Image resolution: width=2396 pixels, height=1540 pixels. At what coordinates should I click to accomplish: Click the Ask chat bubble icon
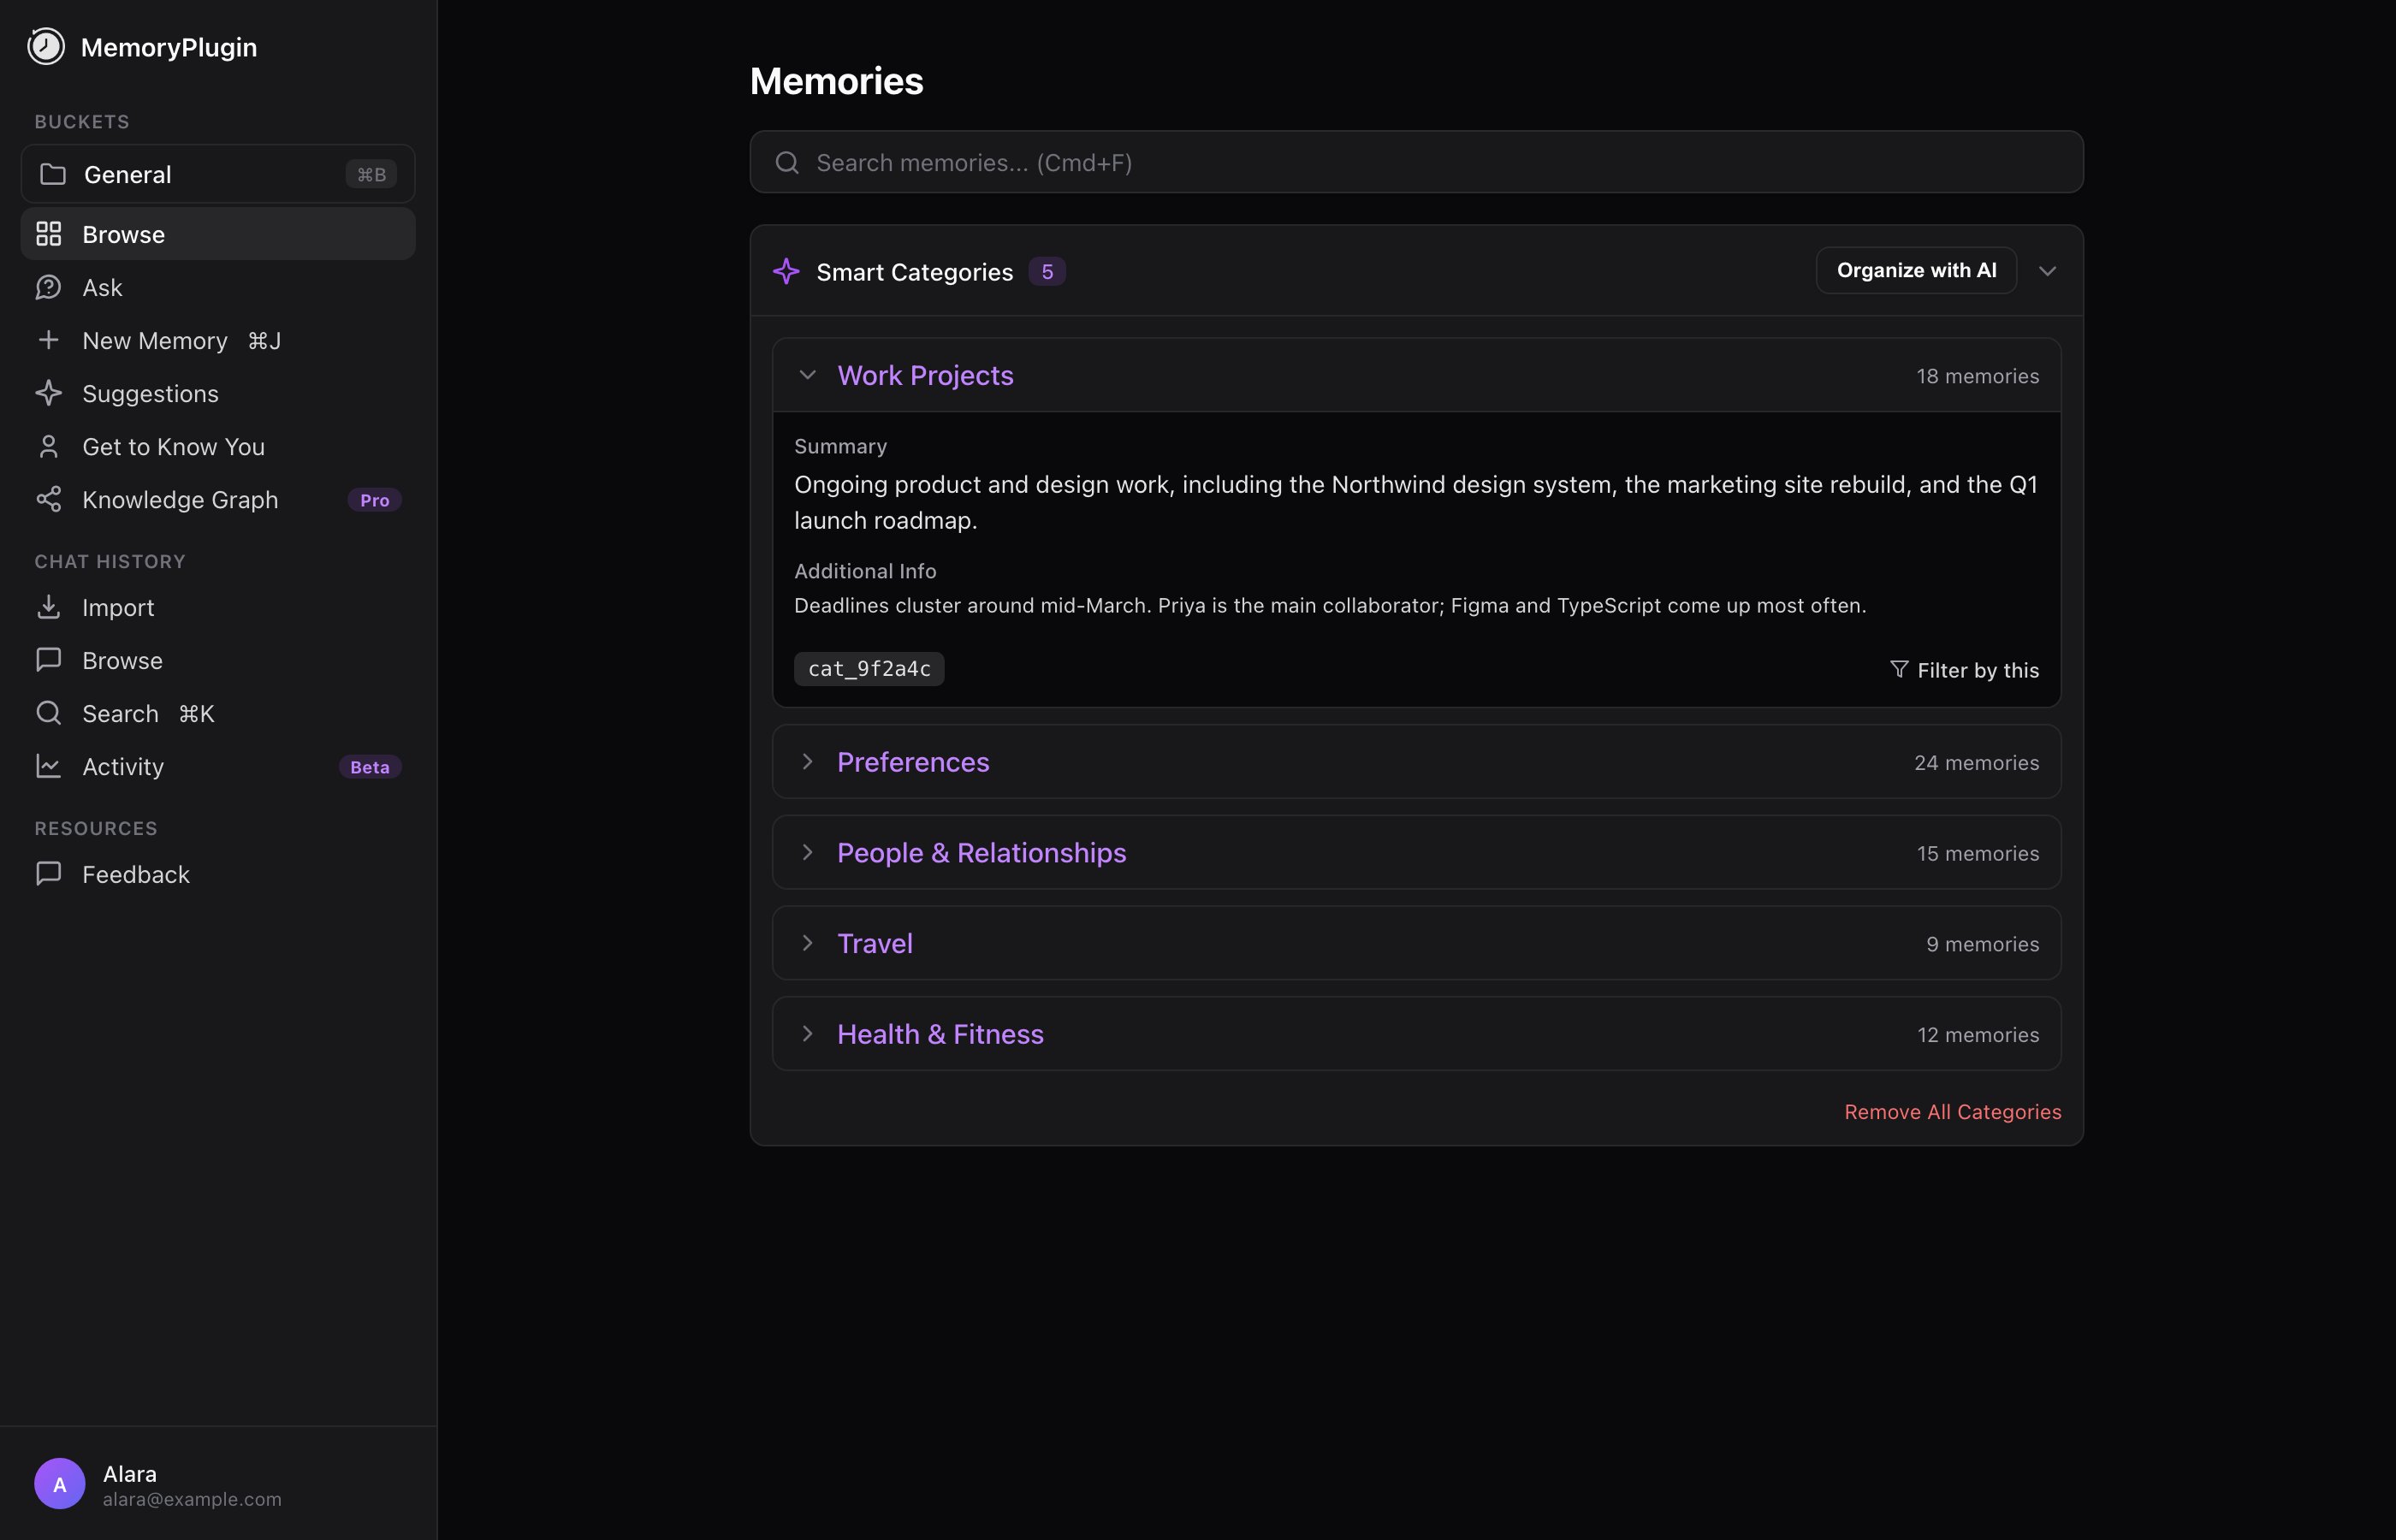click(49, 287)
